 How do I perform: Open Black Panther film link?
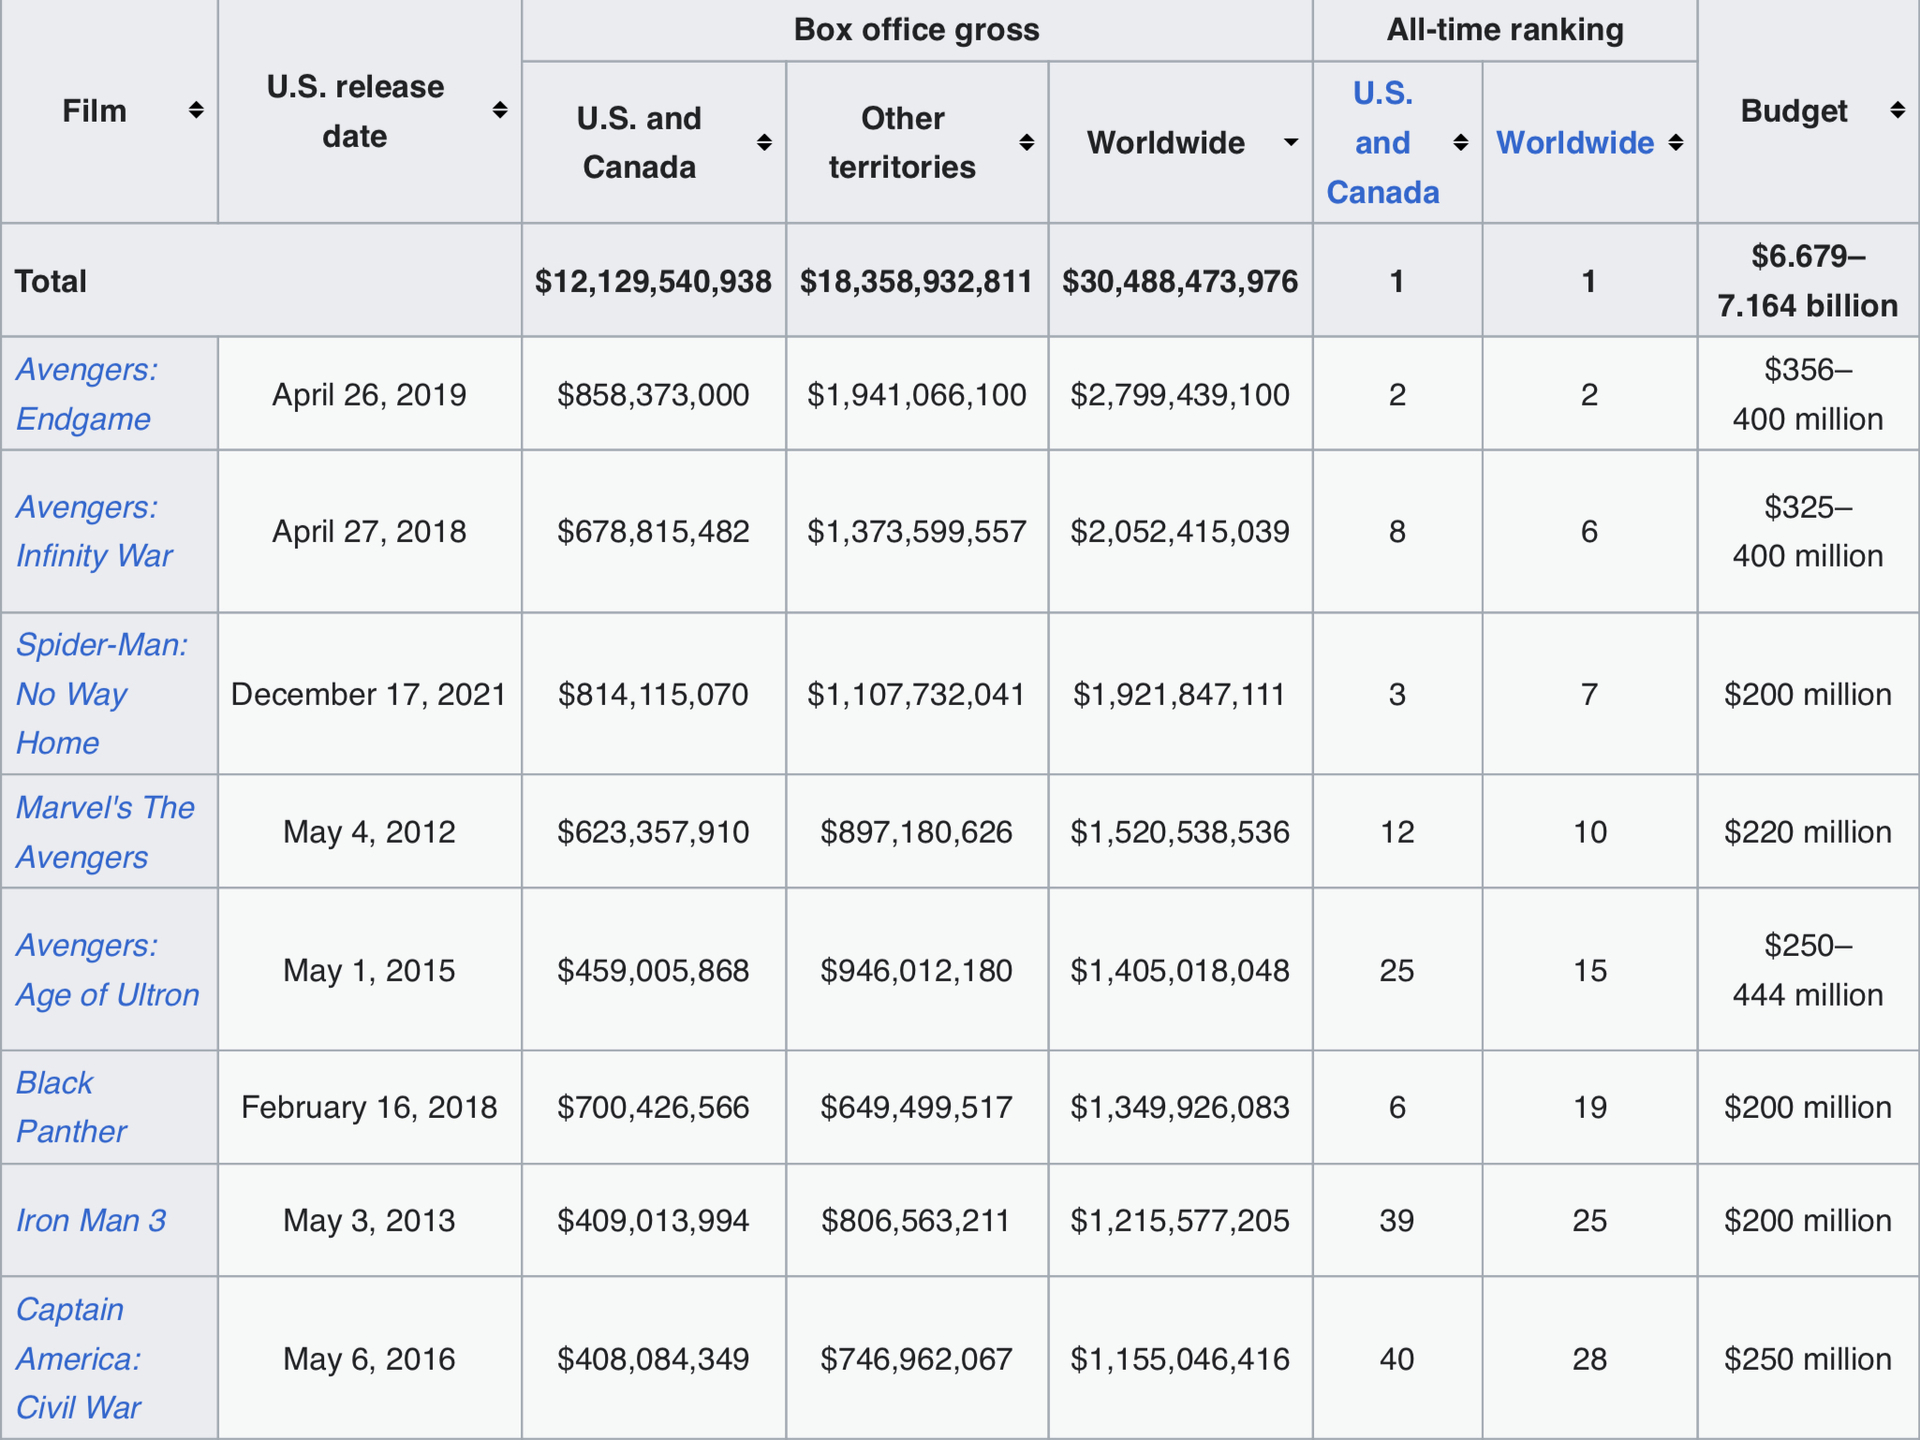point(71,1107)
